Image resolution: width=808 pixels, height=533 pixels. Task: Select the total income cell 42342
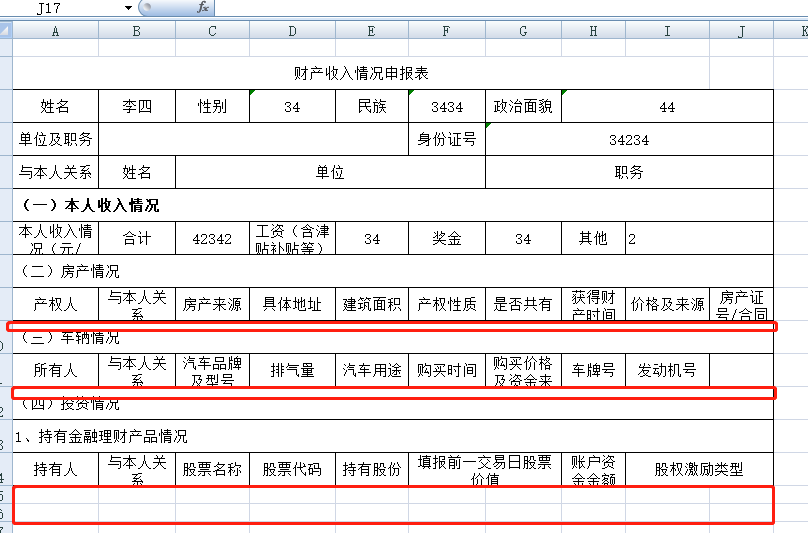[212, 239]
